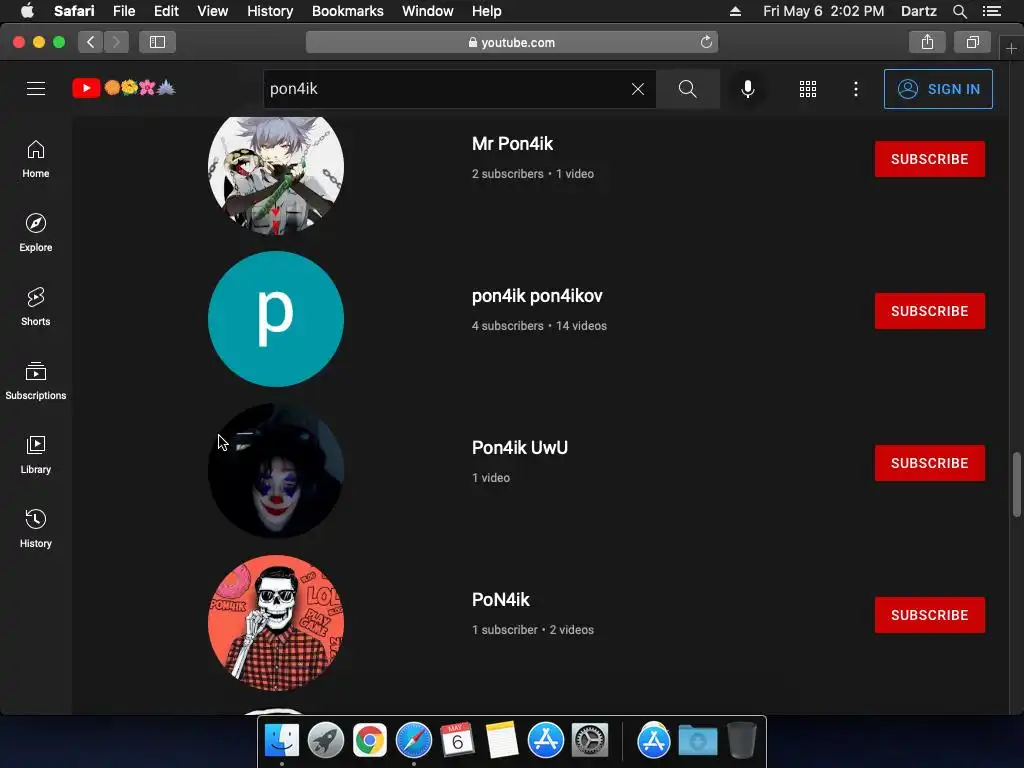Open System Preferences from the Dock

[x=590, y=741]
